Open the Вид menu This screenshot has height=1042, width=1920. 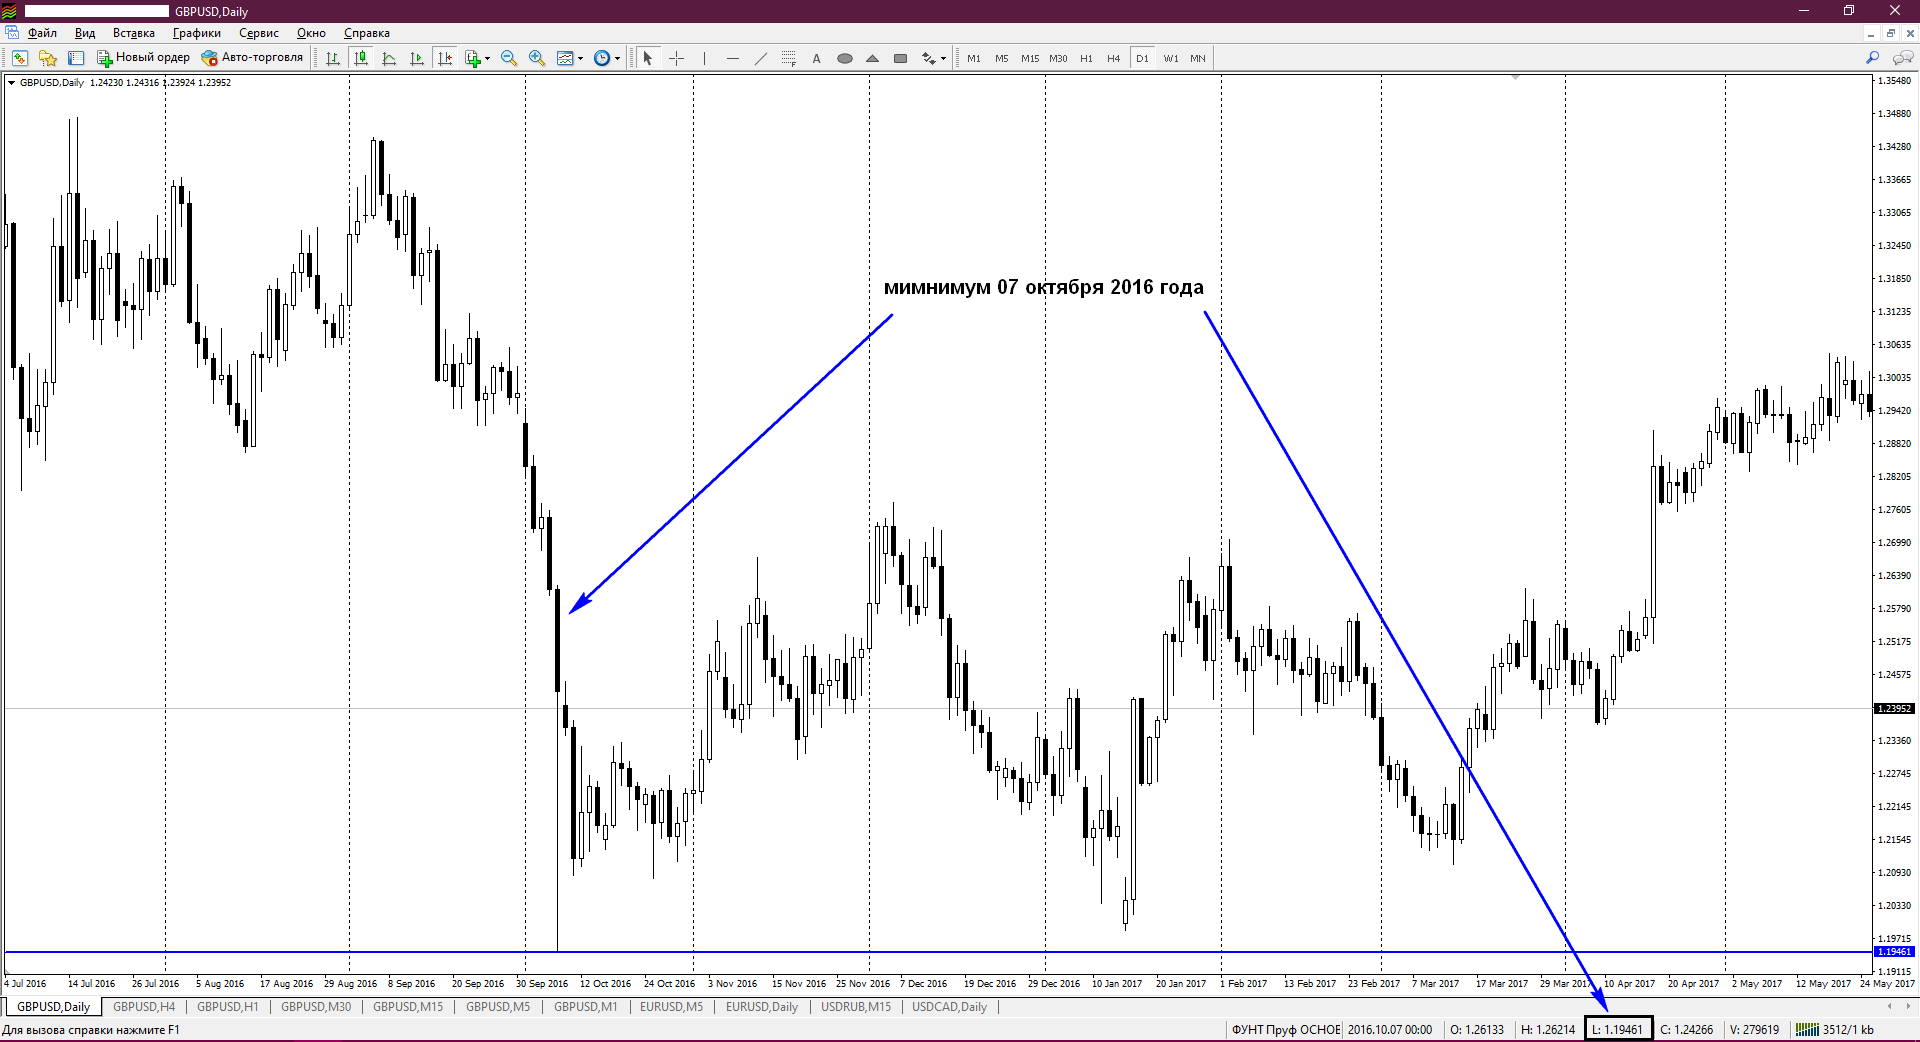pos(85,33)
